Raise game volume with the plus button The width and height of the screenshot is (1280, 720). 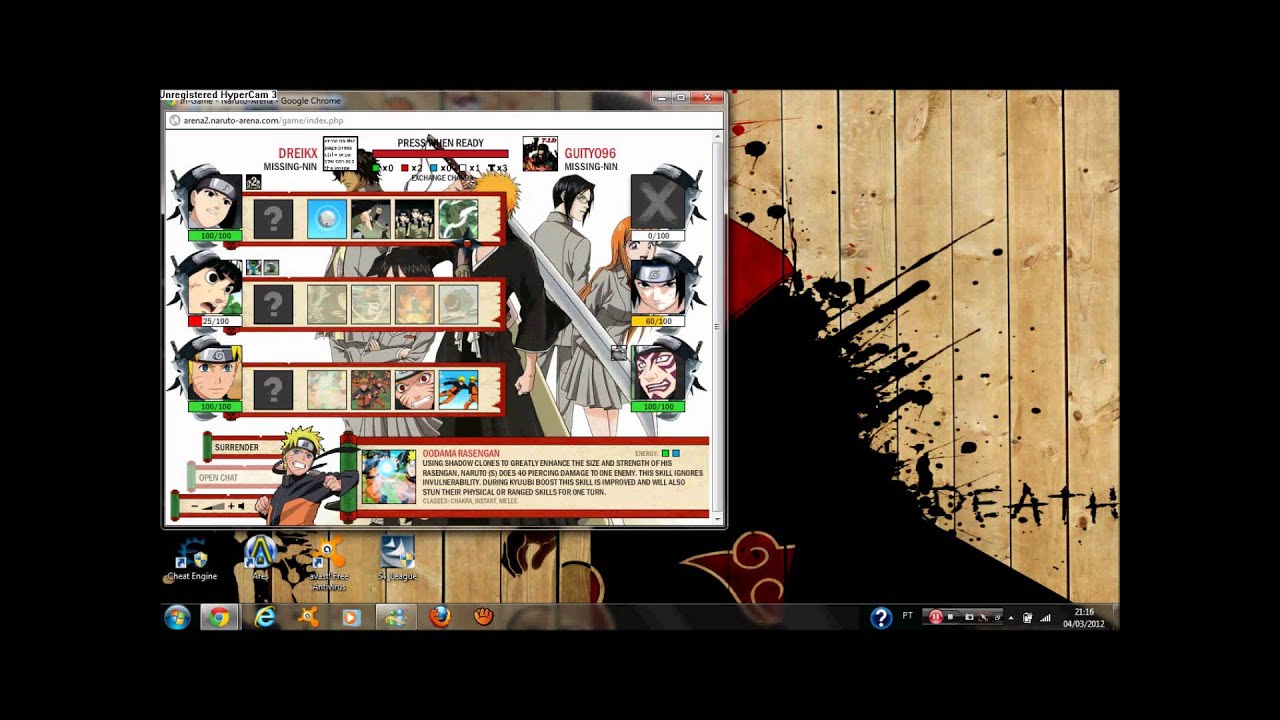[231, 506]
